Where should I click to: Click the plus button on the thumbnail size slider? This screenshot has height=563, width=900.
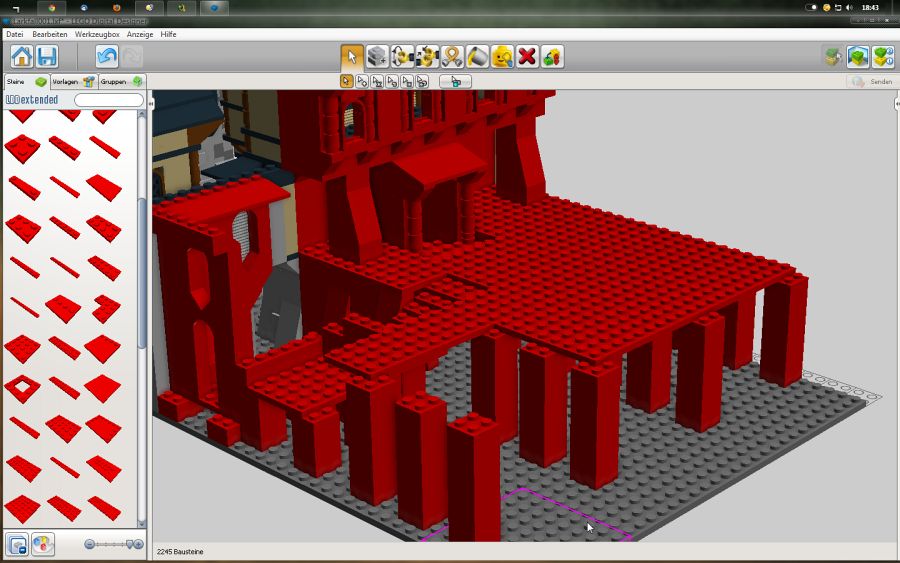click(x=138, y=544)
